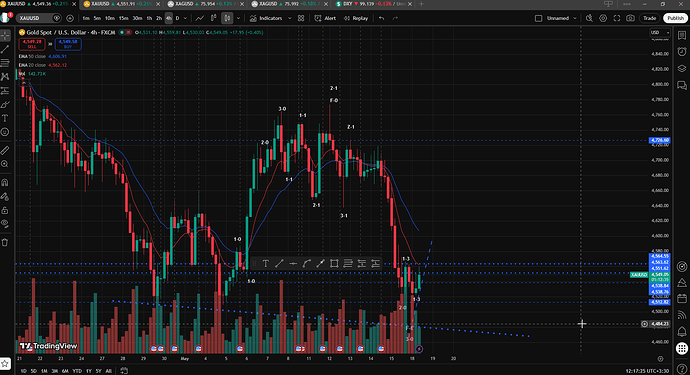Toggle hide all drawings eye
The width and height of the screenshot is (690, 375).
(5, 224)
